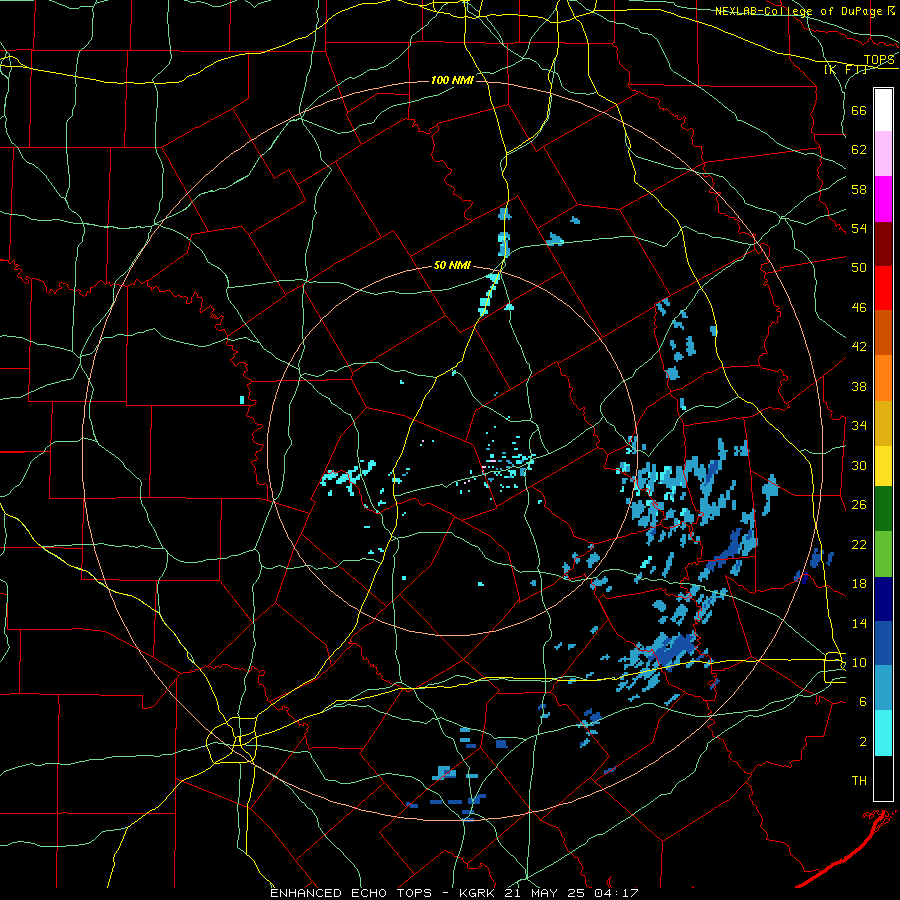
Task: Click the legend label 'TH'
Action: coord(859,781)
